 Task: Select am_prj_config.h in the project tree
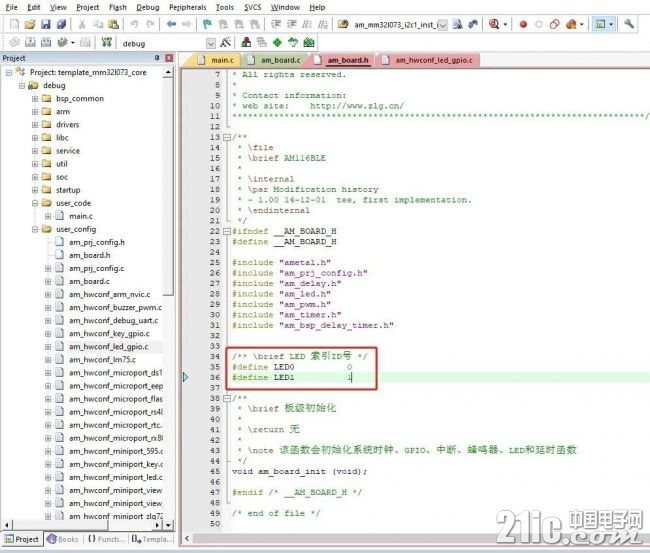(x=97, y=242)
